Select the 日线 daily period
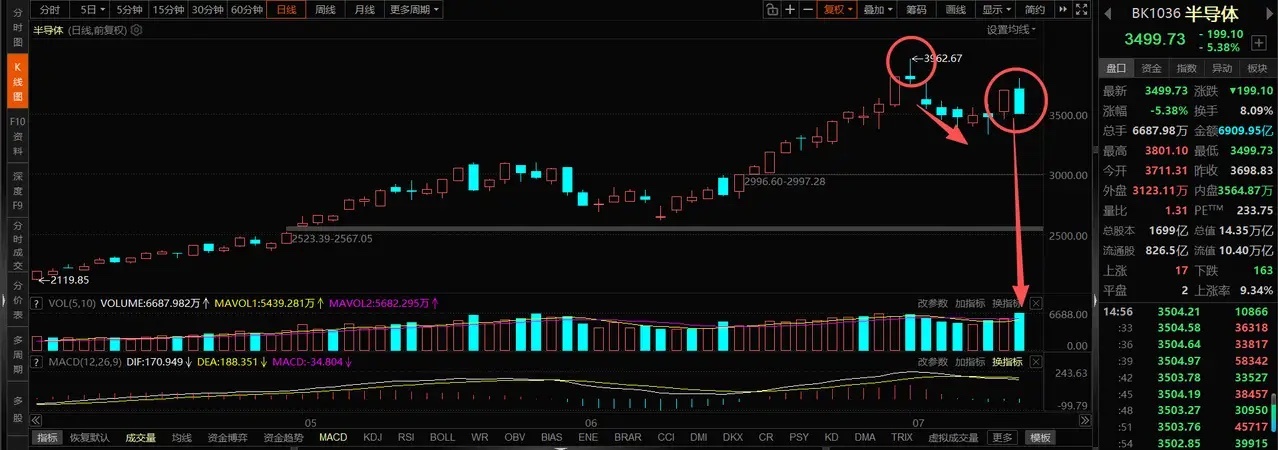This screenshot has width=1278, height=450. (x=286, y=9)
